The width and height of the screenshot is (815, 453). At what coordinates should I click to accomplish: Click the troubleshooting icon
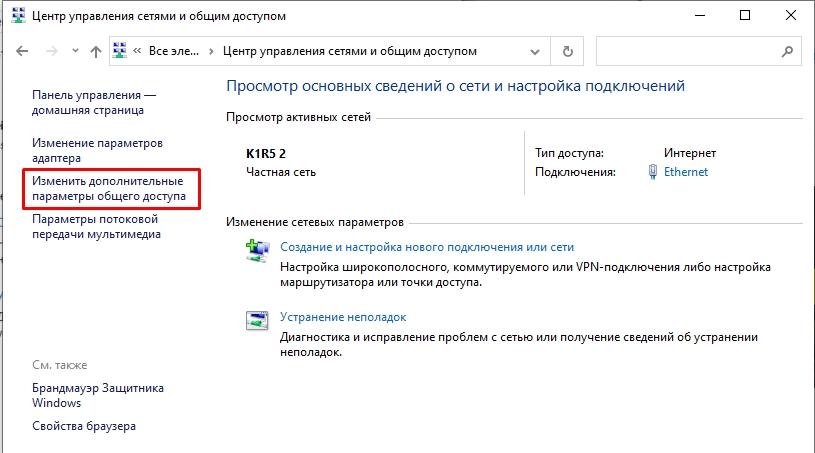click(x=257, y=321)
